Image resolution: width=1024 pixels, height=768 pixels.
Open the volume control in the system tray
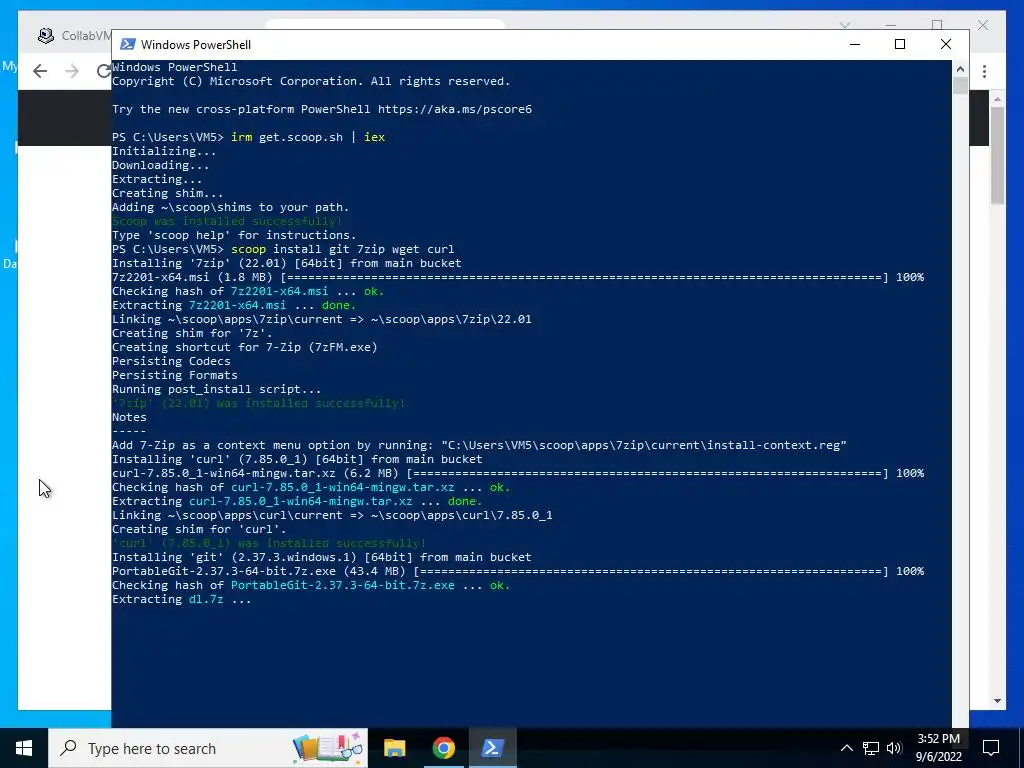click(x=894, y=748)
